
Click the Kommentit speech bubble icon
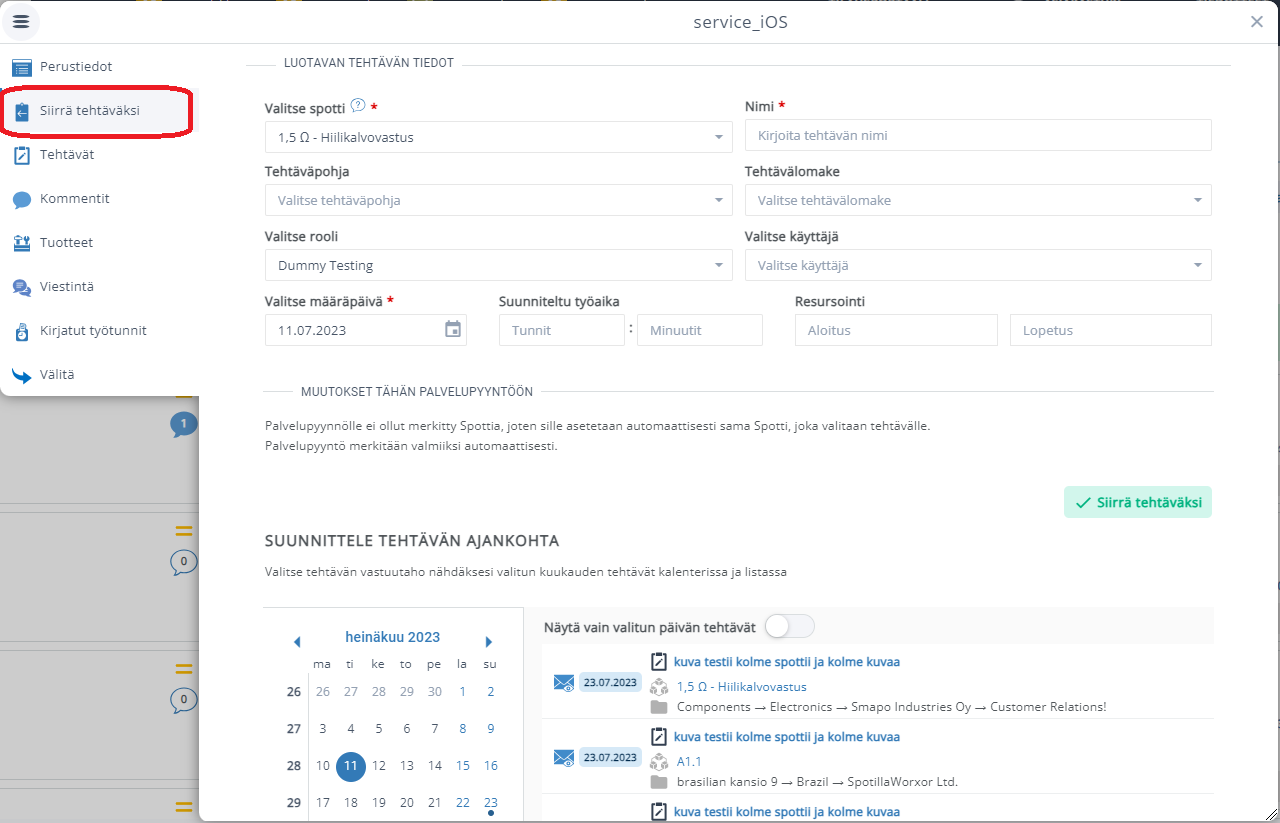tap(22, 200)
